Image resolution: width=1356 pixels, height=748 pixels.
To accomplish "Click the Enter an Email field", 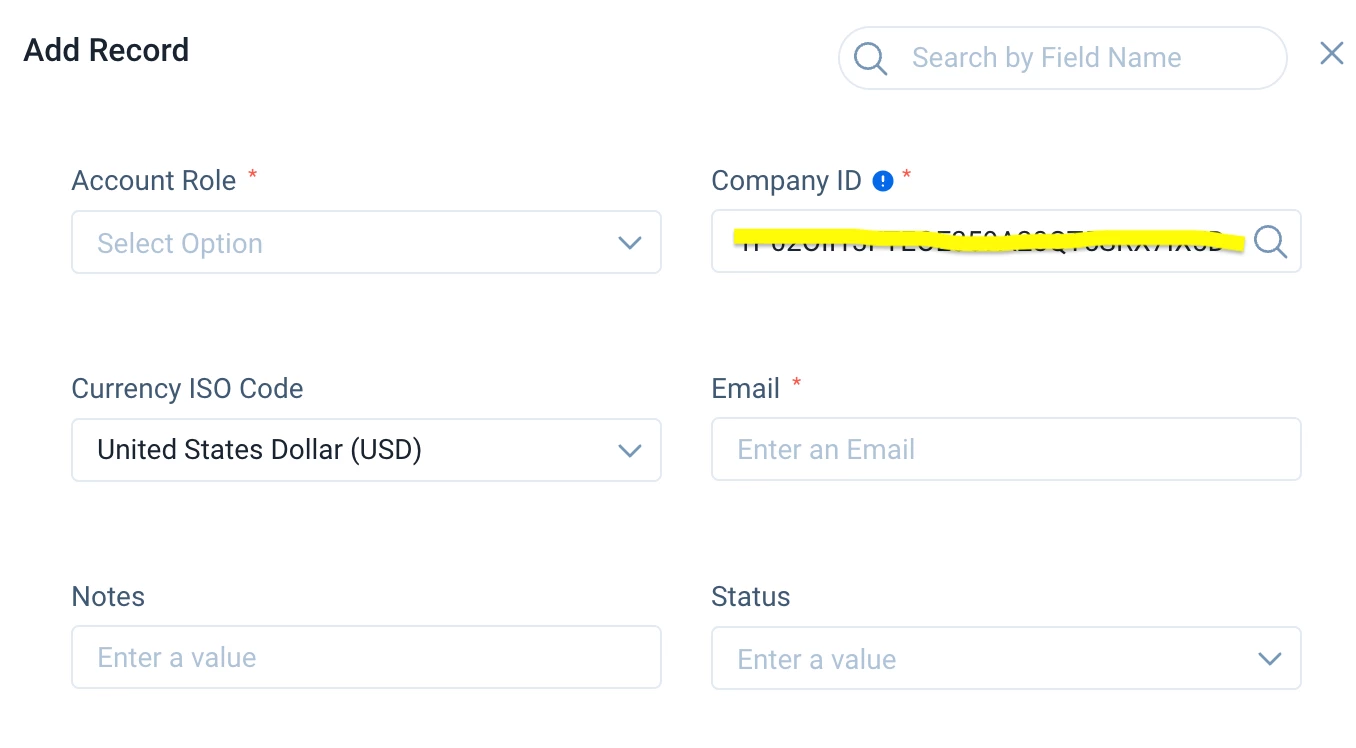I will [x=1006, y=449].
